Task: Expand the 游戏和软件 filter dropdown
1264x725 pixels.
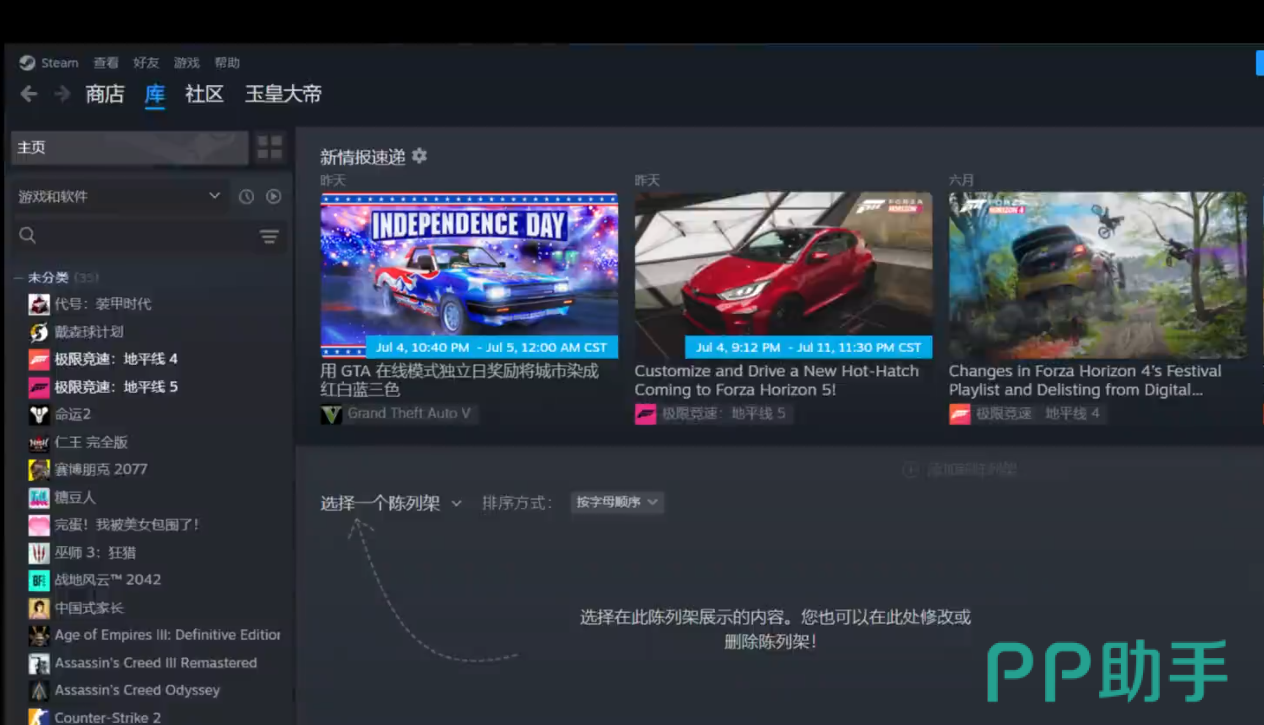Action: point(119,197)
